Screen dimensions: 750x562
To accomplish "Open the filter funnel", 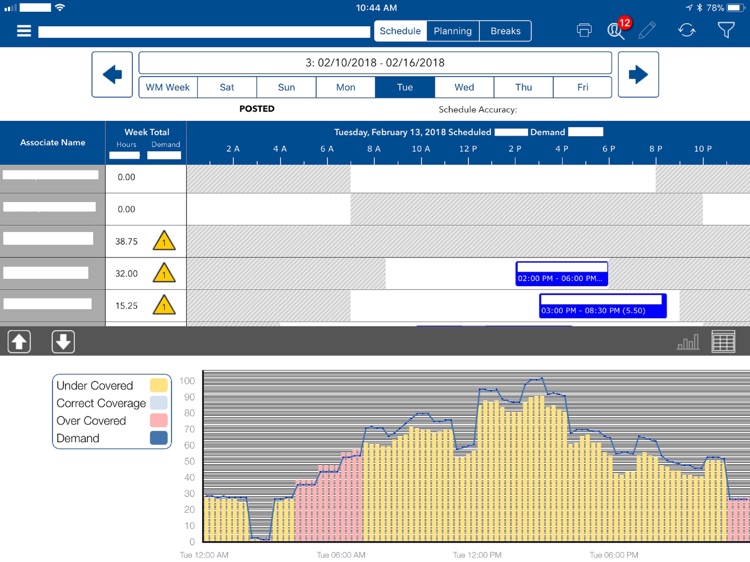I will point(726,31).
